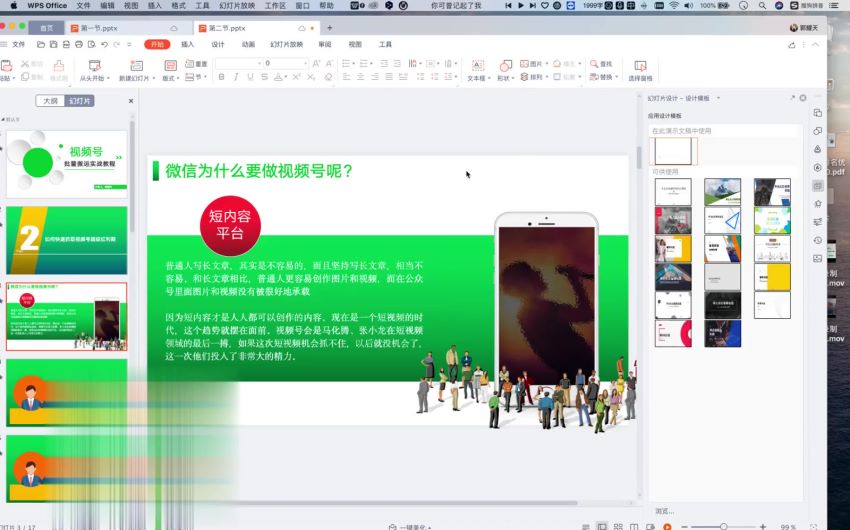Open the 工具 ribbon tab

(x=385, y=44)
